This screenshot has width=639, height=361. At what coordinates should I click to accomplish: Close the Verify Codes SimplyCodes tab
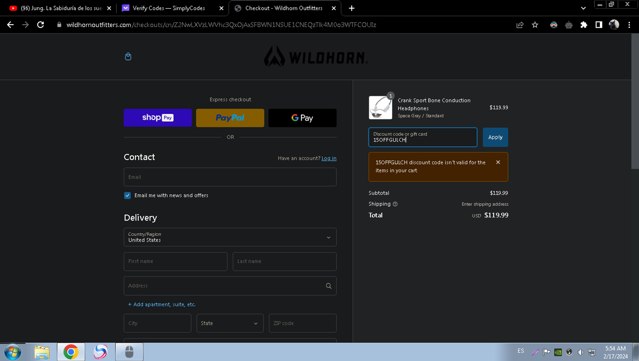click(221, 8)
